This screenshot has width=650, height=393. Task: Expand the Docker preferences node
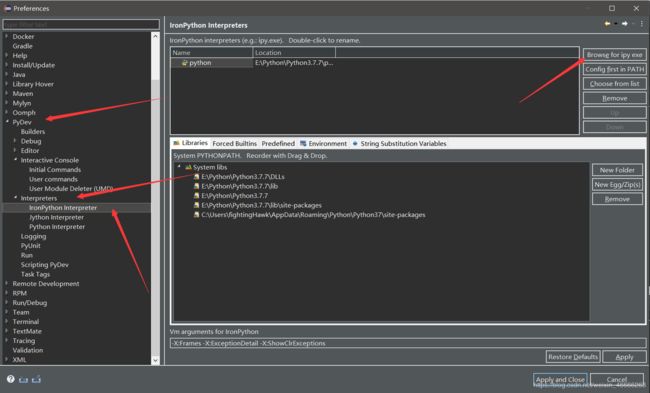[7, 36]
